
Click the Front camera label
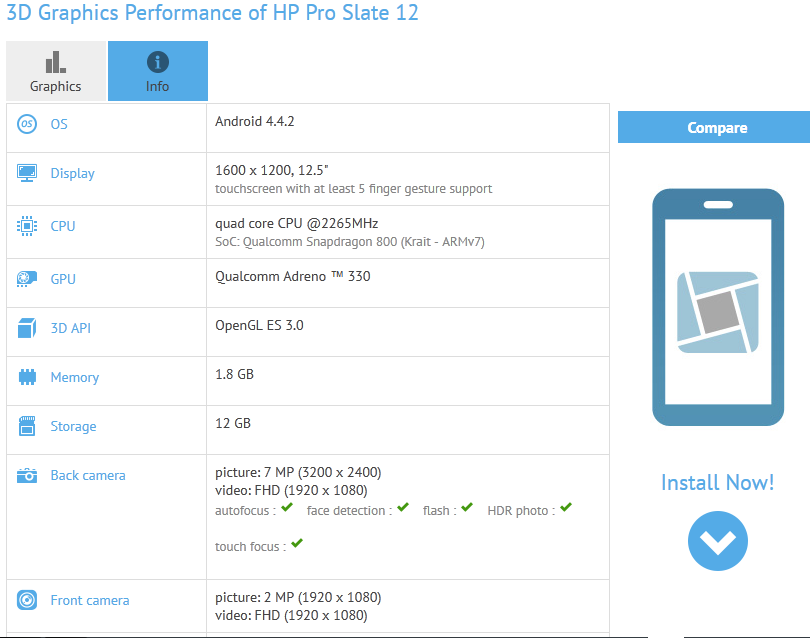[90, 600]
